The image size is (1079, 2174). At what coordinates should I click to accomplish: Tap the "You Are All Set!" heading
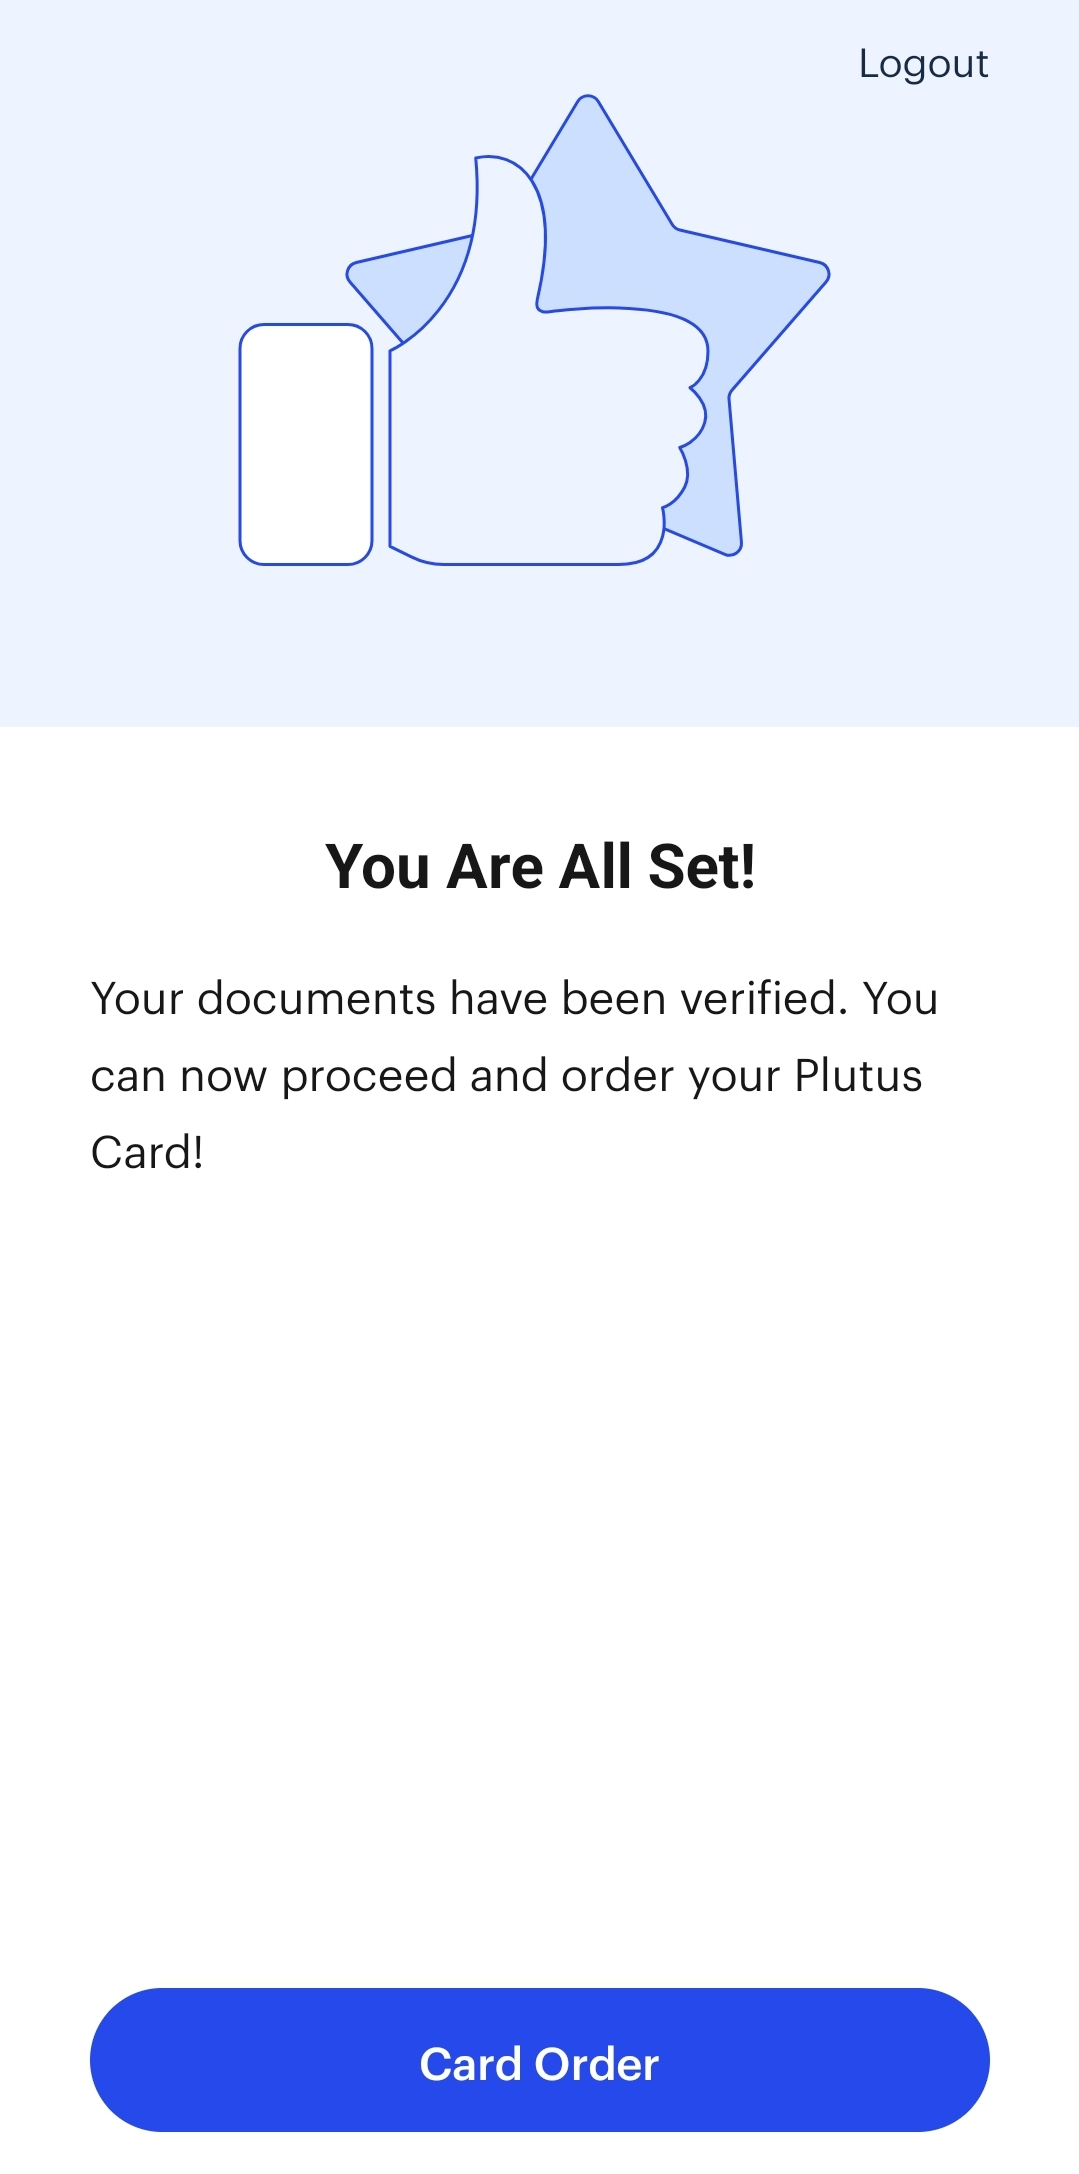(540, 866)
